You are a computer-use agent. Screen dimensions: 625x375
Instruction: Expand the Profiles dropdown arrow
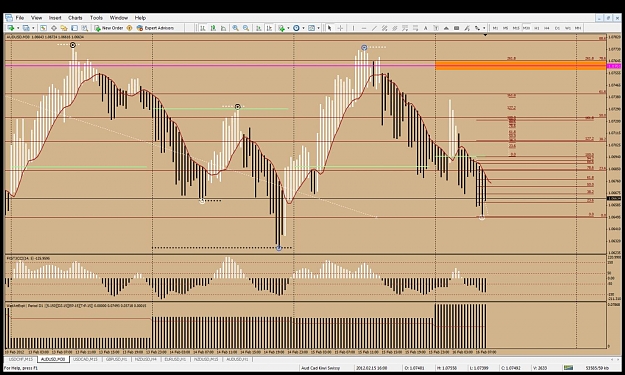coord(33,28)
